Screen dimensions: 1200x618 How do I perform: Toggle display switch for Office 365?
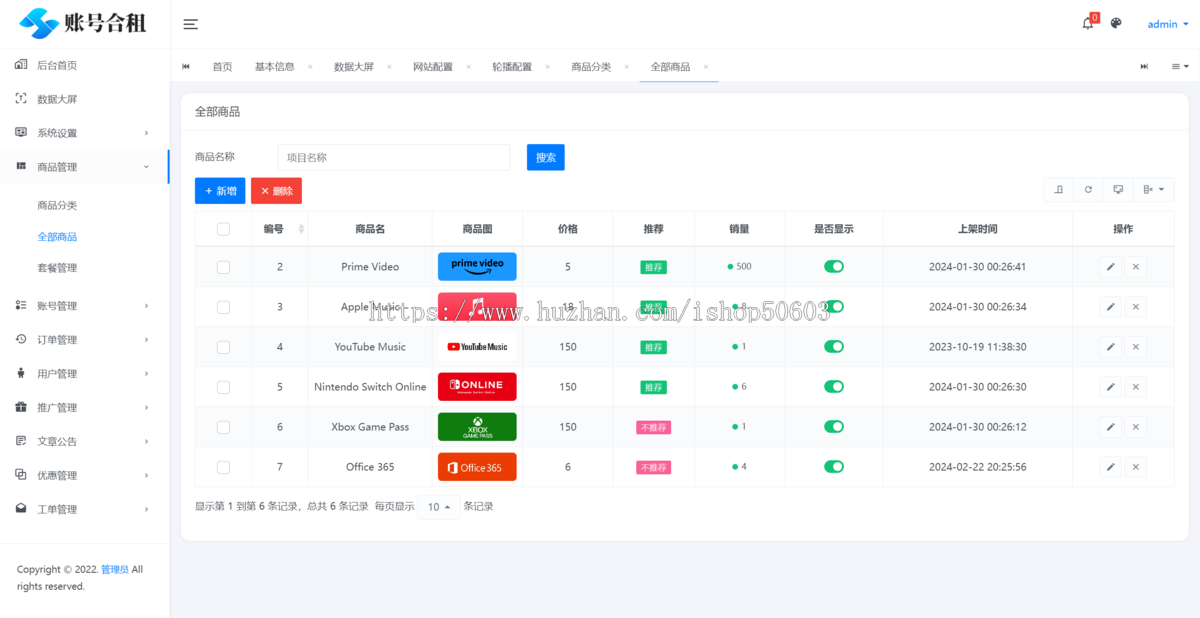pos(834,467)
